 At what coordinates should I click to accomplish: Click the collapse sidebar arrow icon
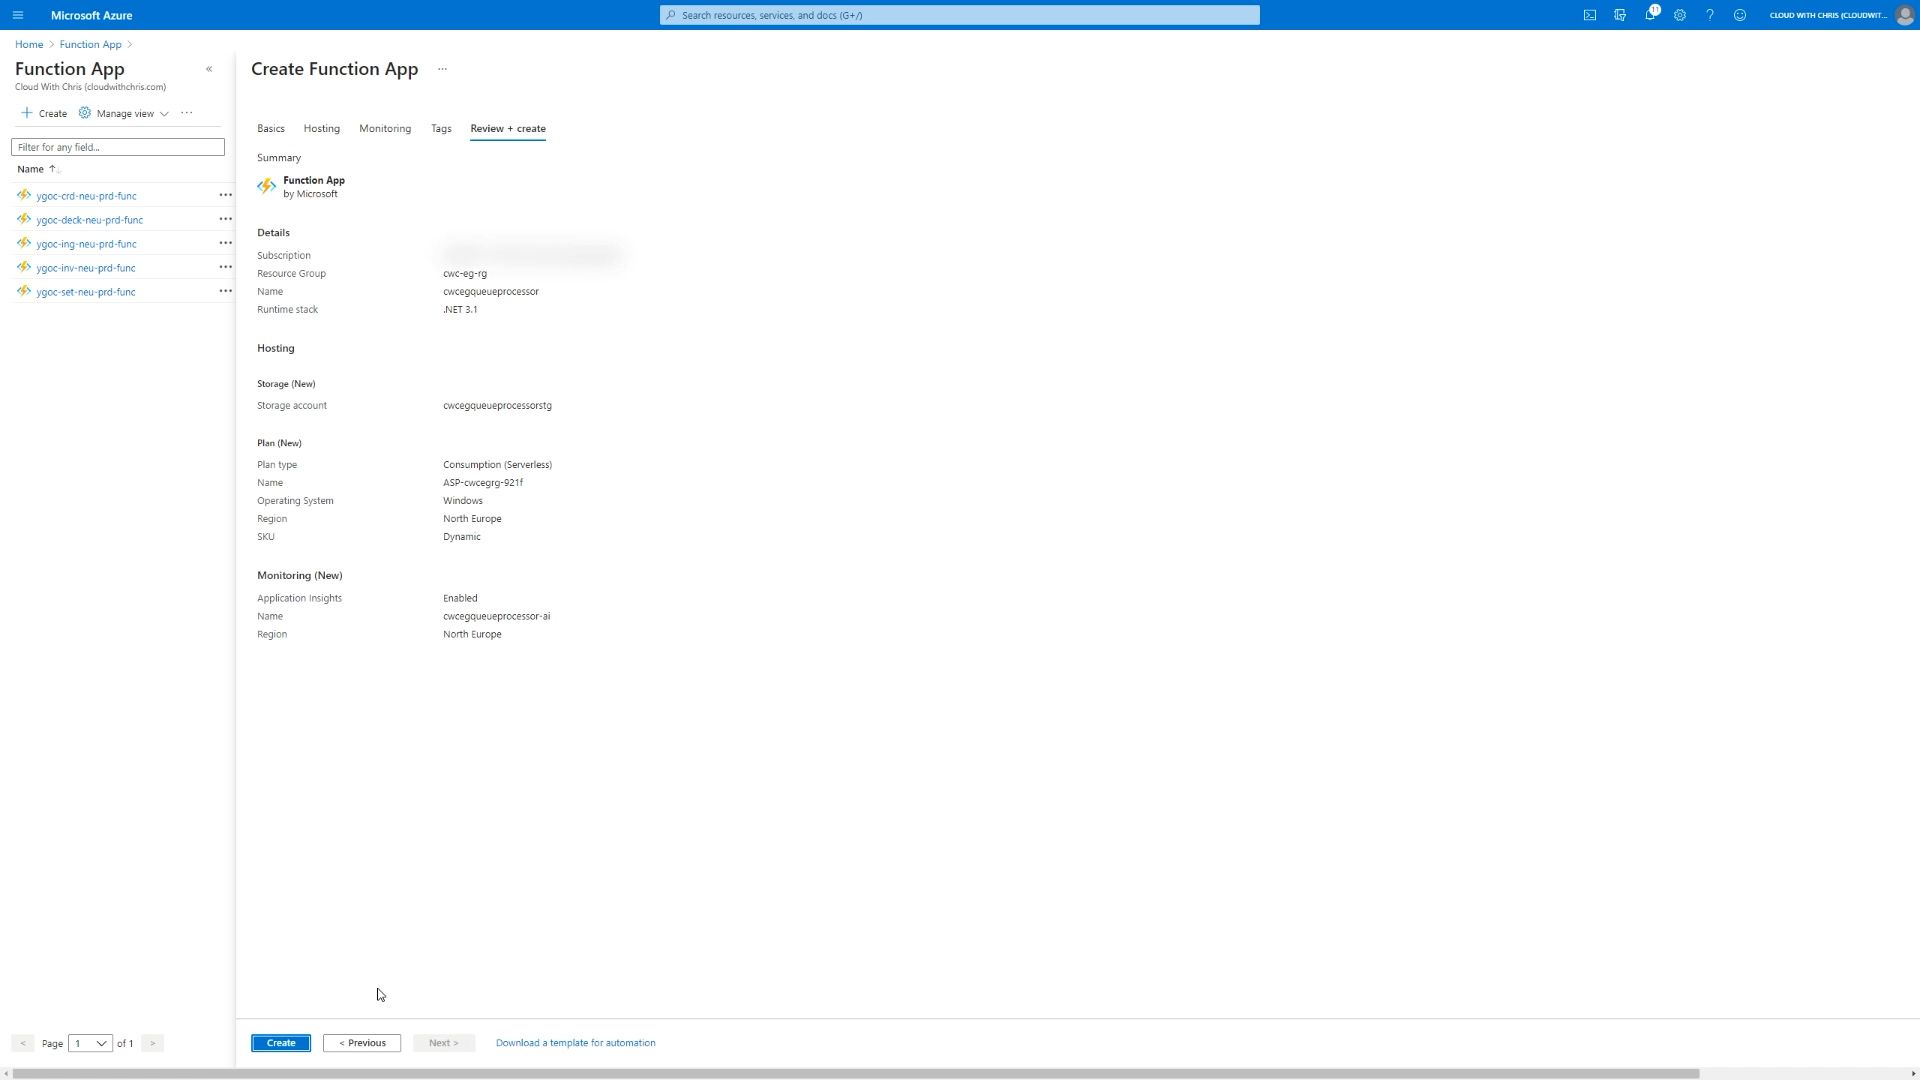tap(210, 69)
